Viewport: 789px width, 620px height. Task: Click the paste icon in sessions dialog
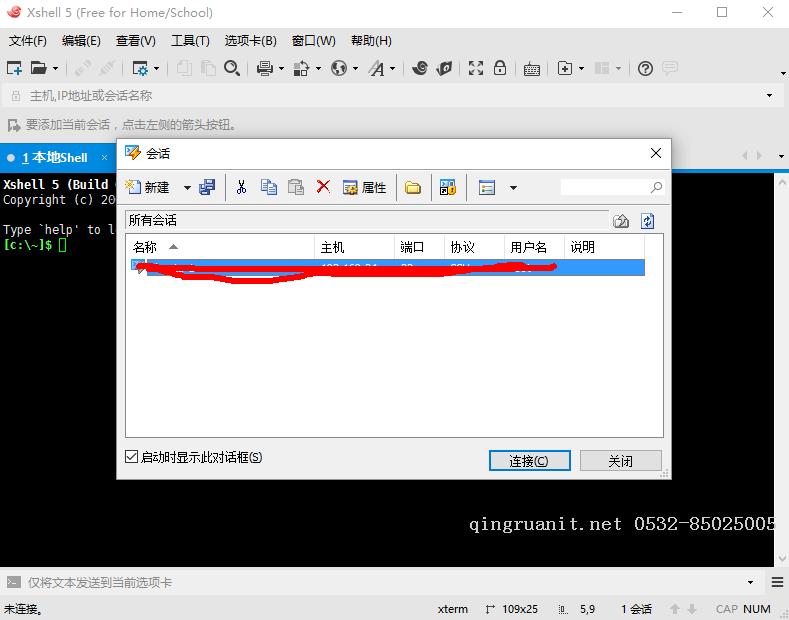click(x=296, y=187)
